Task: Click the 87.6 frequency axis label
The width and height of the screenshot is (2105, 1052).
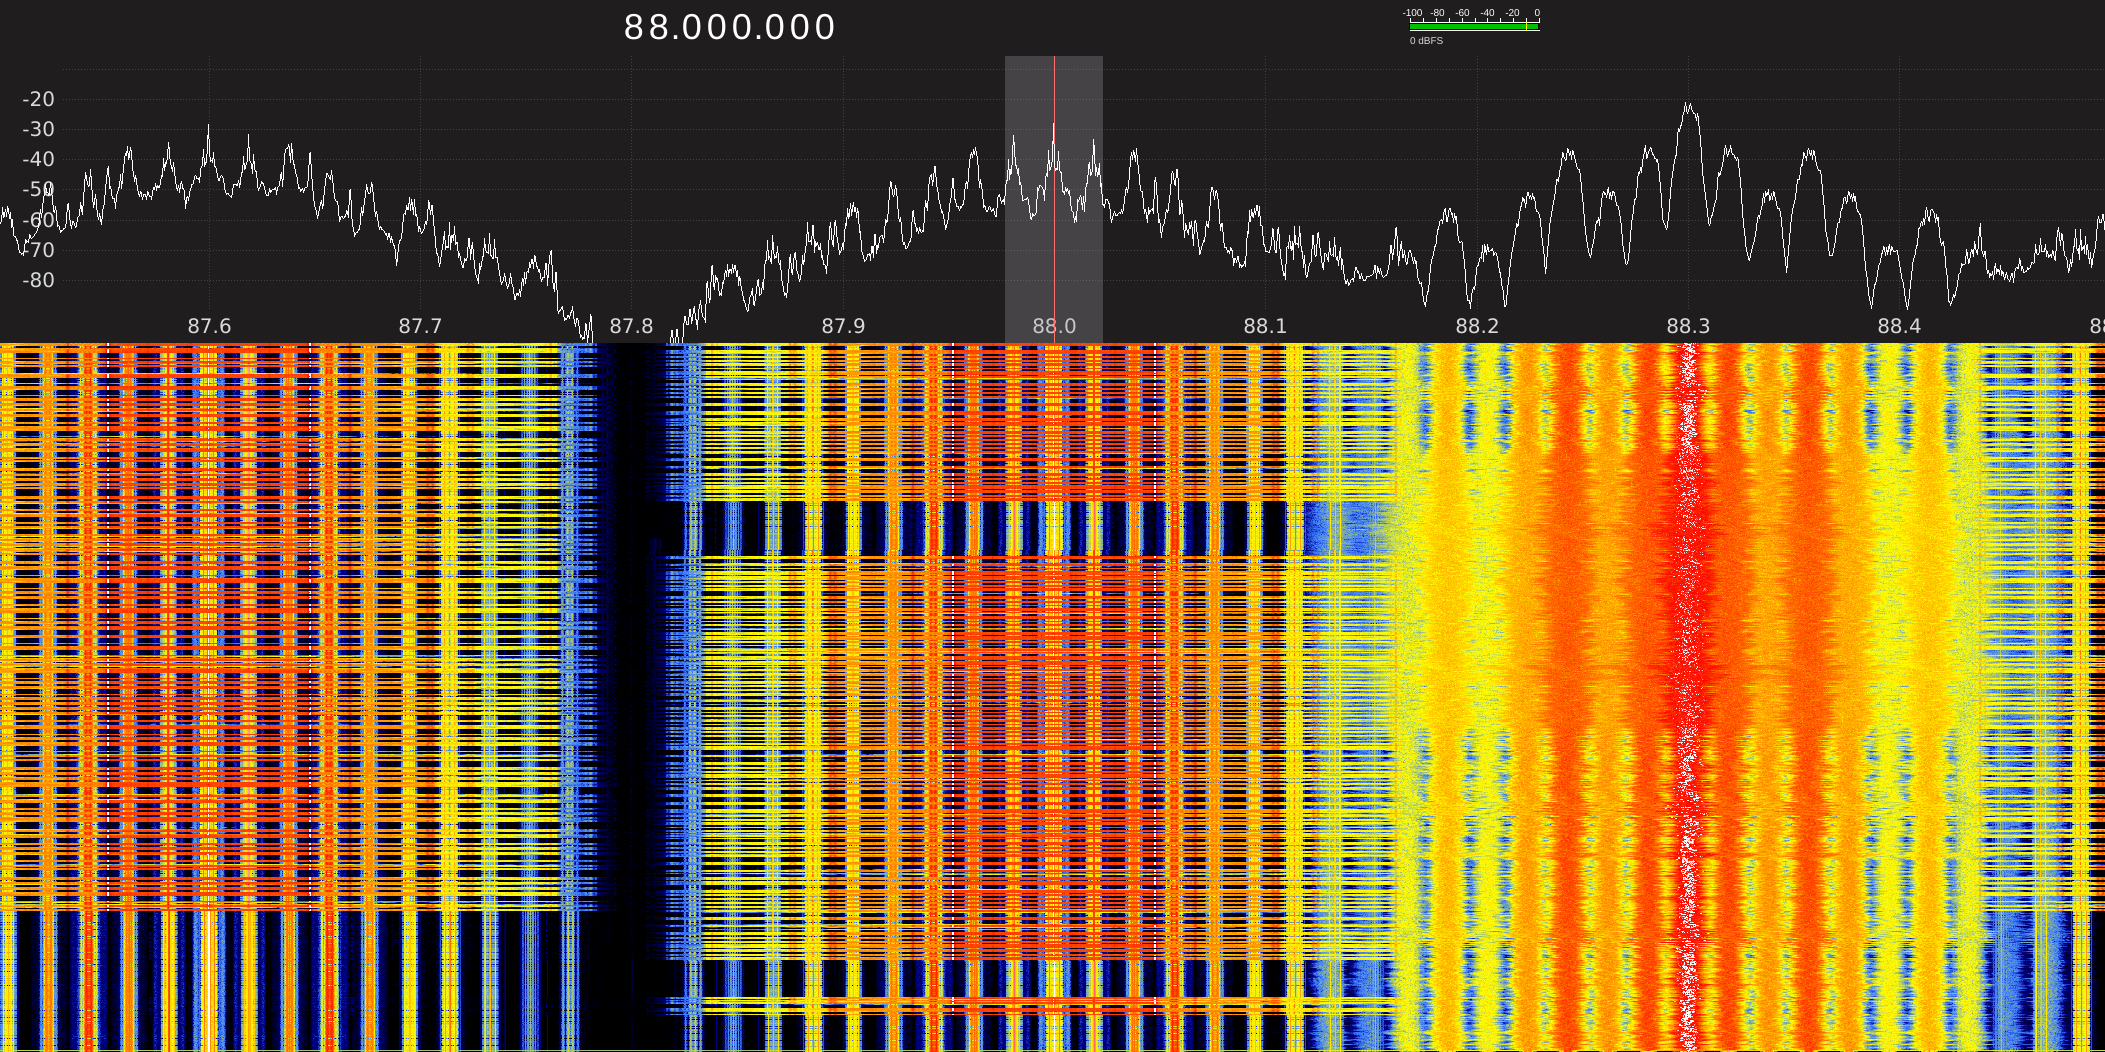Action: [x=209, y=326]
